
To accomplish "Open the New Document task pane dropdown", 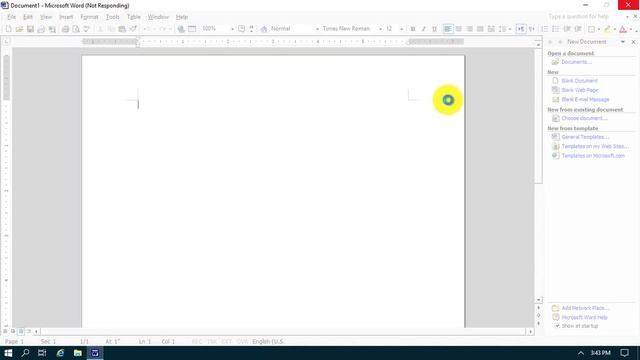I will 623,42.
